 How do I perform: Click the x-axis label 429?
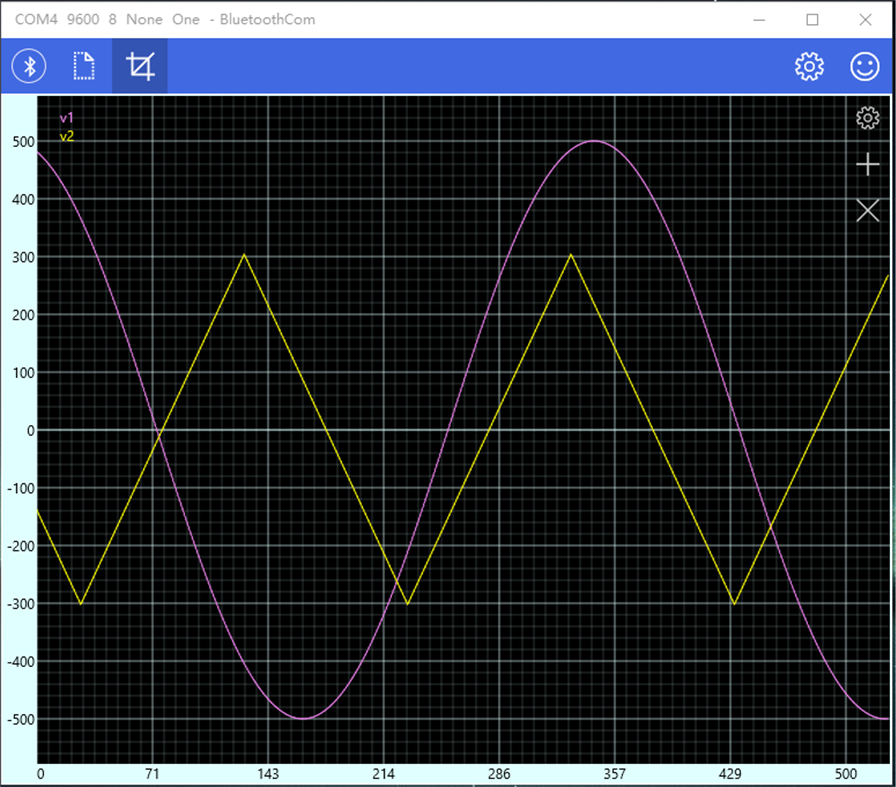[x=730, y=774]
